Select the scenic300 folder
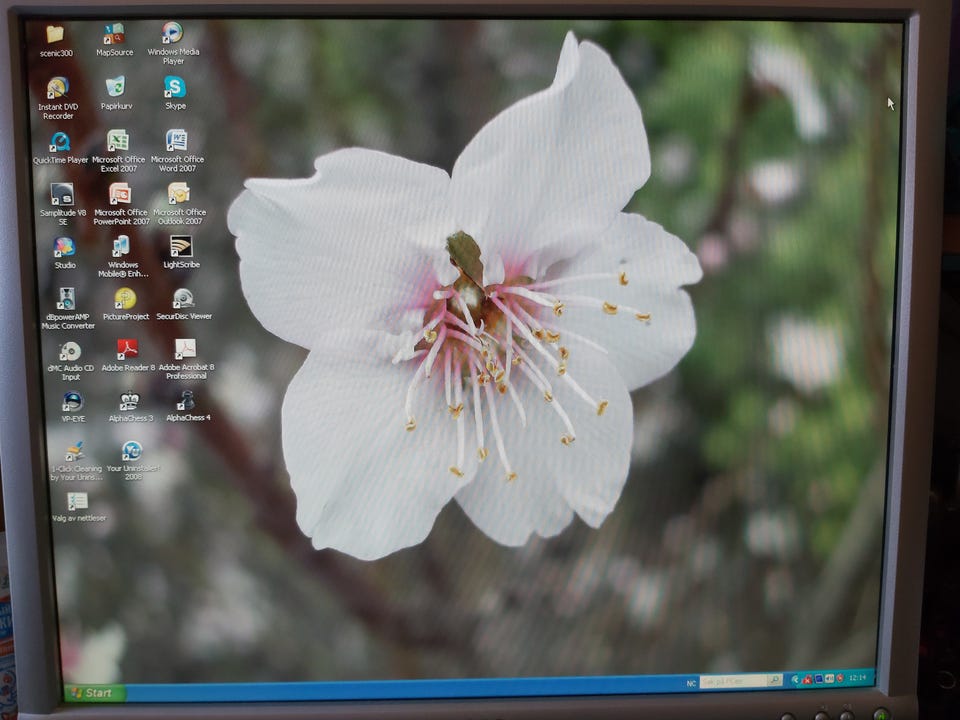Viewport: 960px width, 720px height. coord(55,36)
